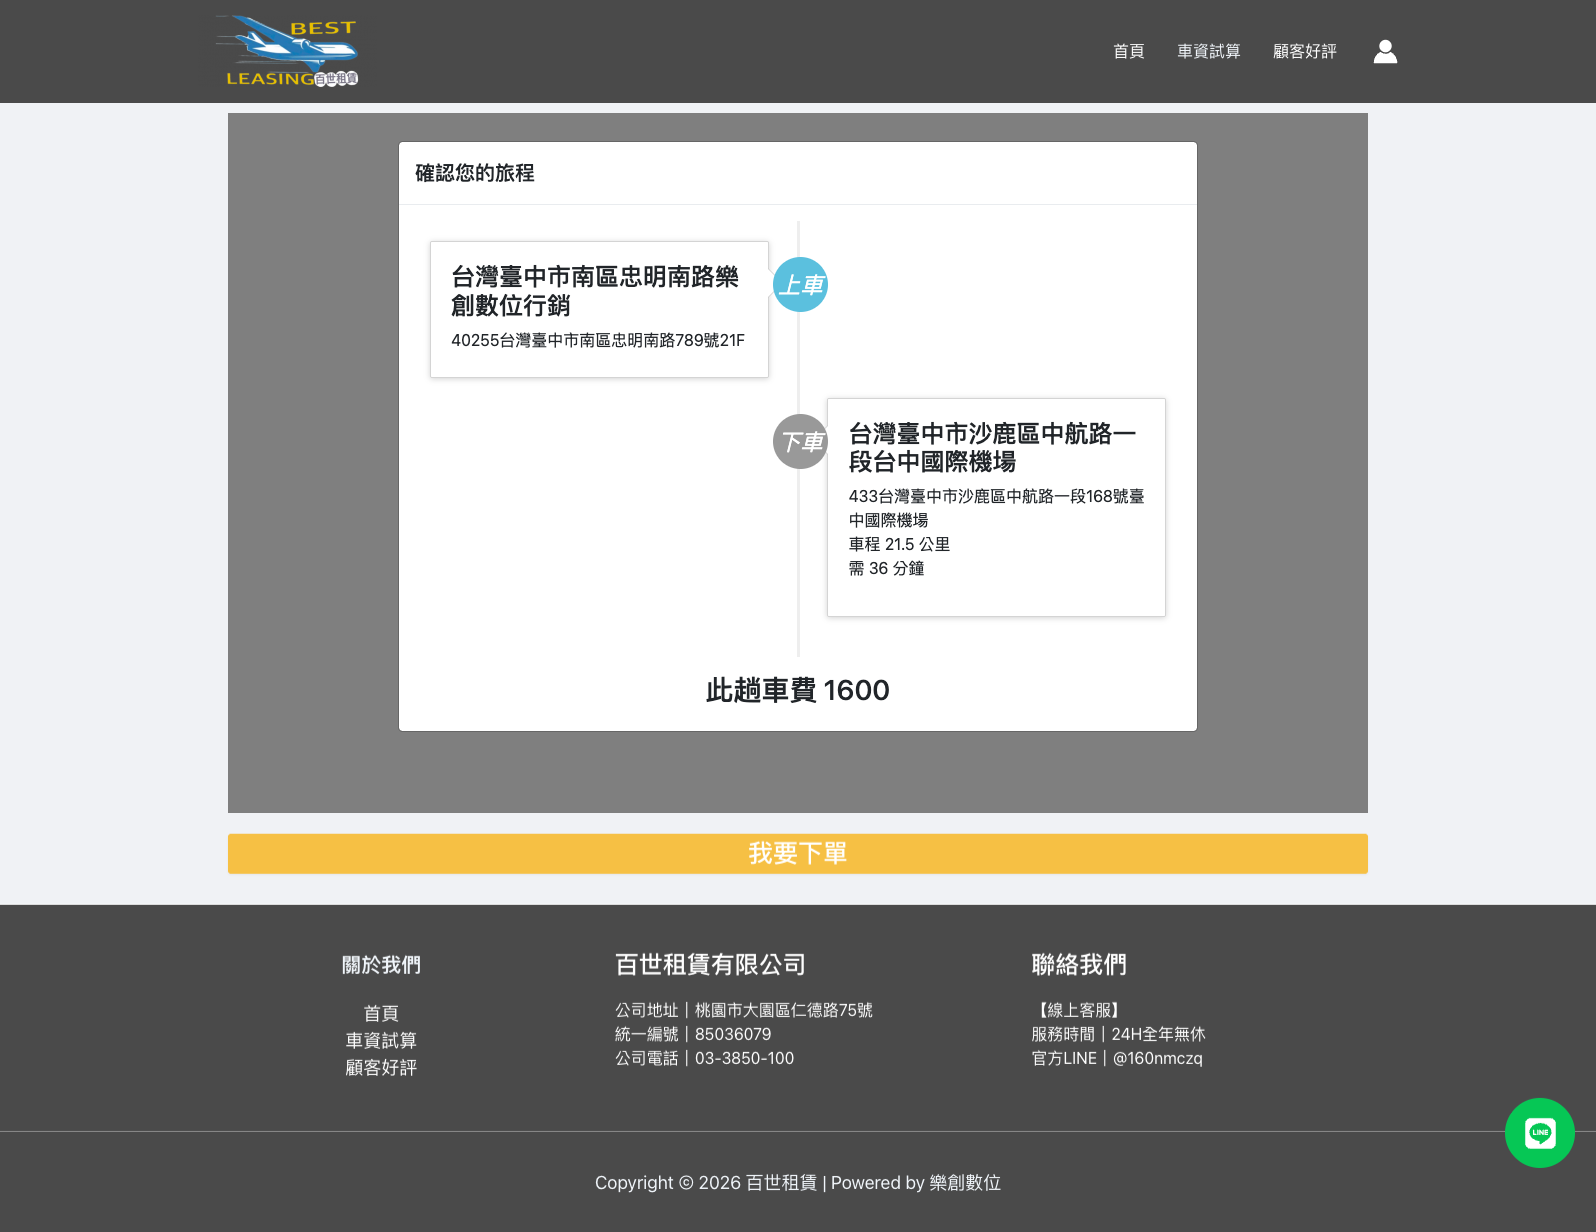
Task: Go to 首頁 in the top navigation
Action: click(1128, 51)
